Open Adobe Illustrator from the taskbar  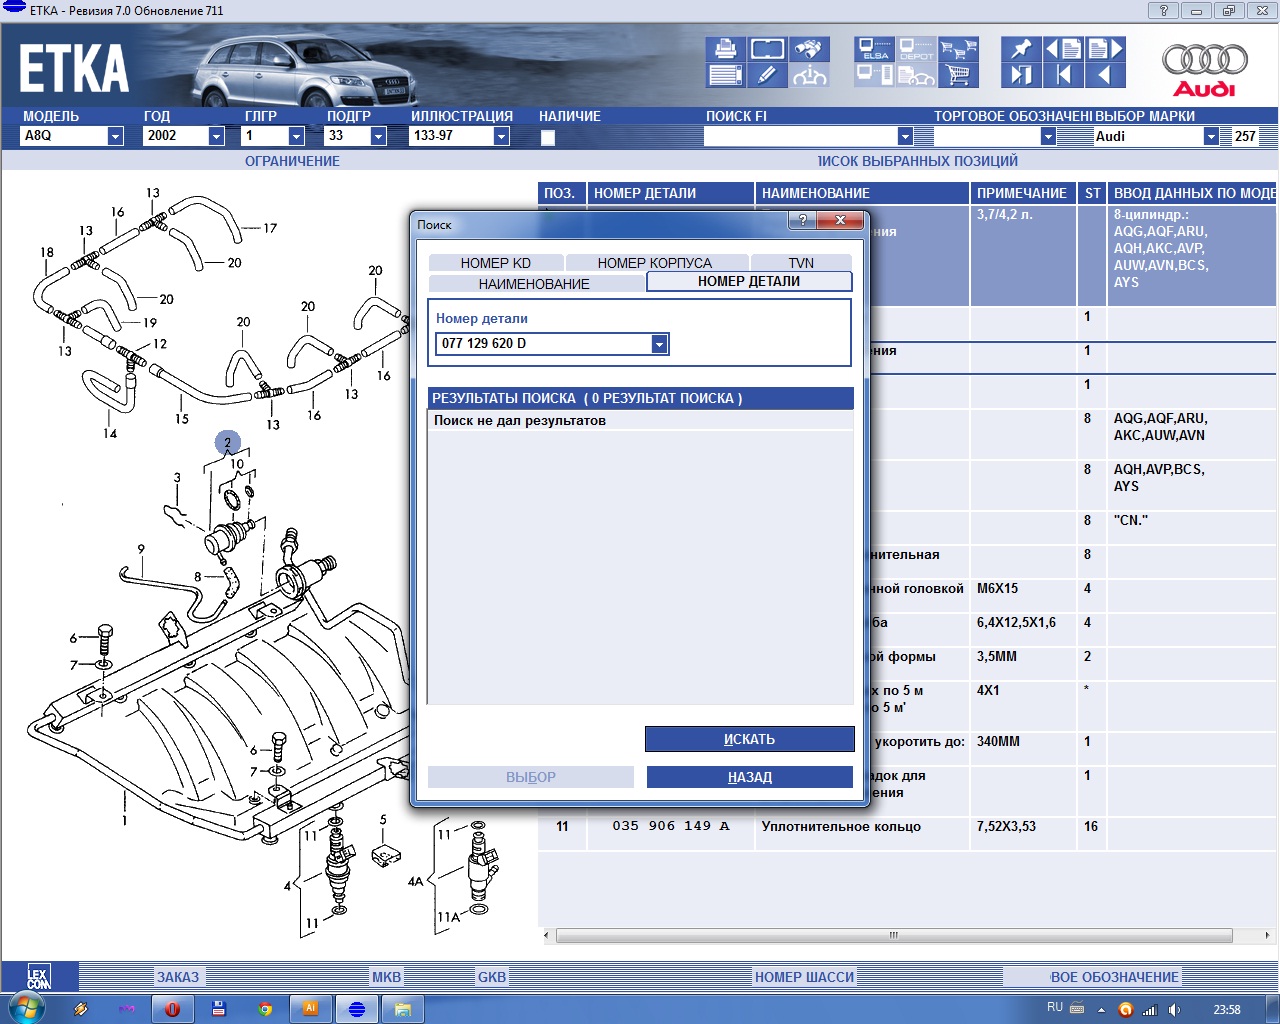tap(311, 1009)
